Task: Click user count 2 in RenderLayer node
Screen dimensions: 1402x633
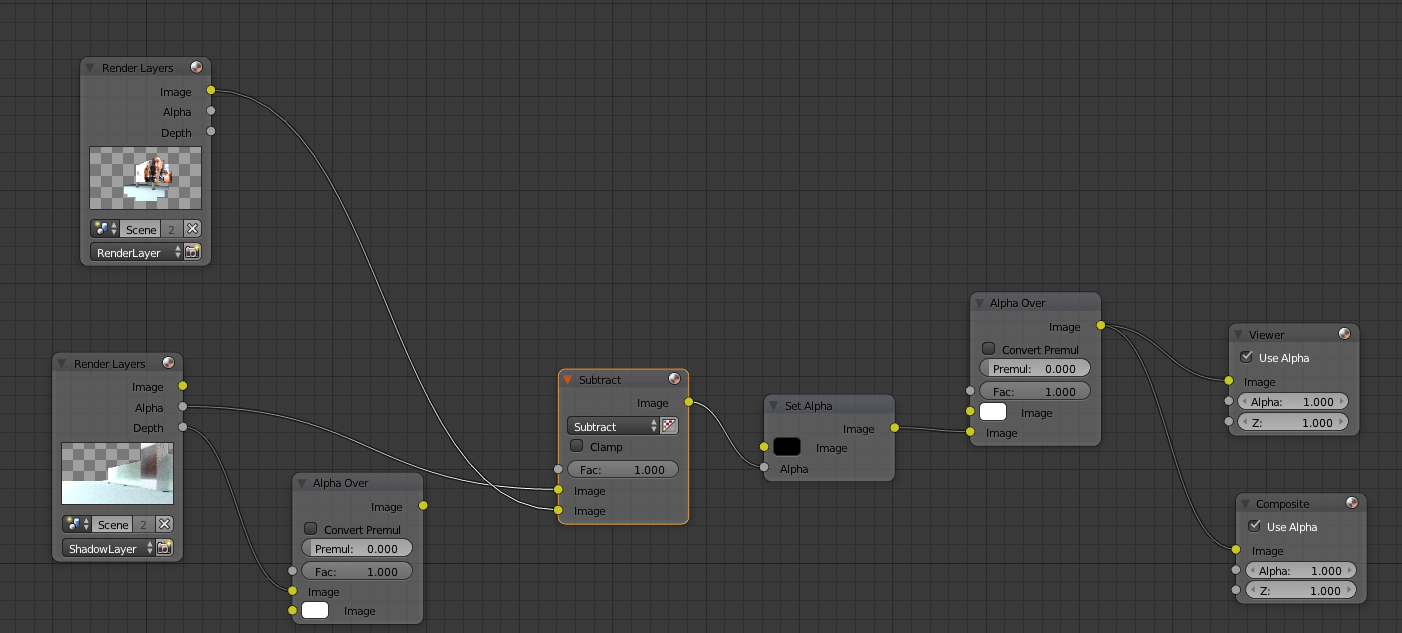Action: click(x=172, y=229)
